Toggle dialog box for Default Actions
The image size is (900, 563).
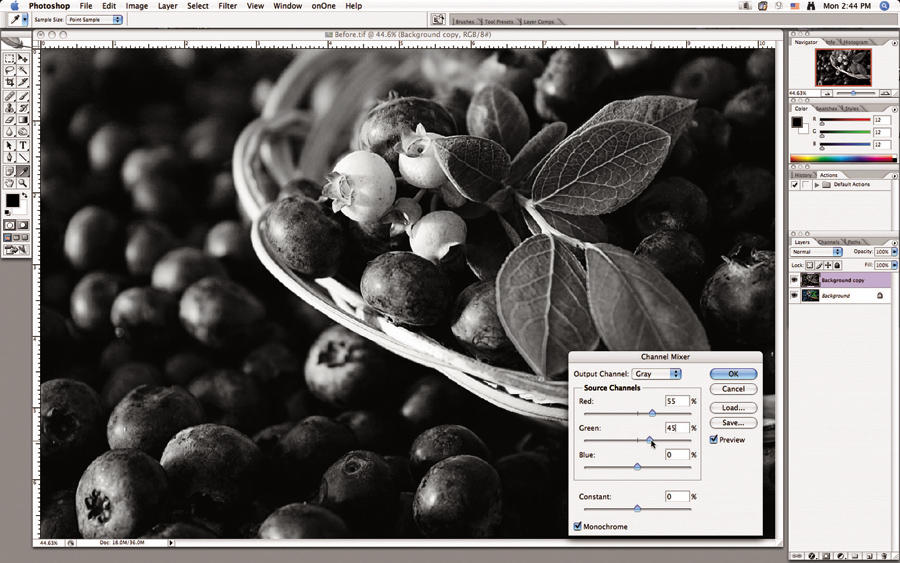(806, 185)
